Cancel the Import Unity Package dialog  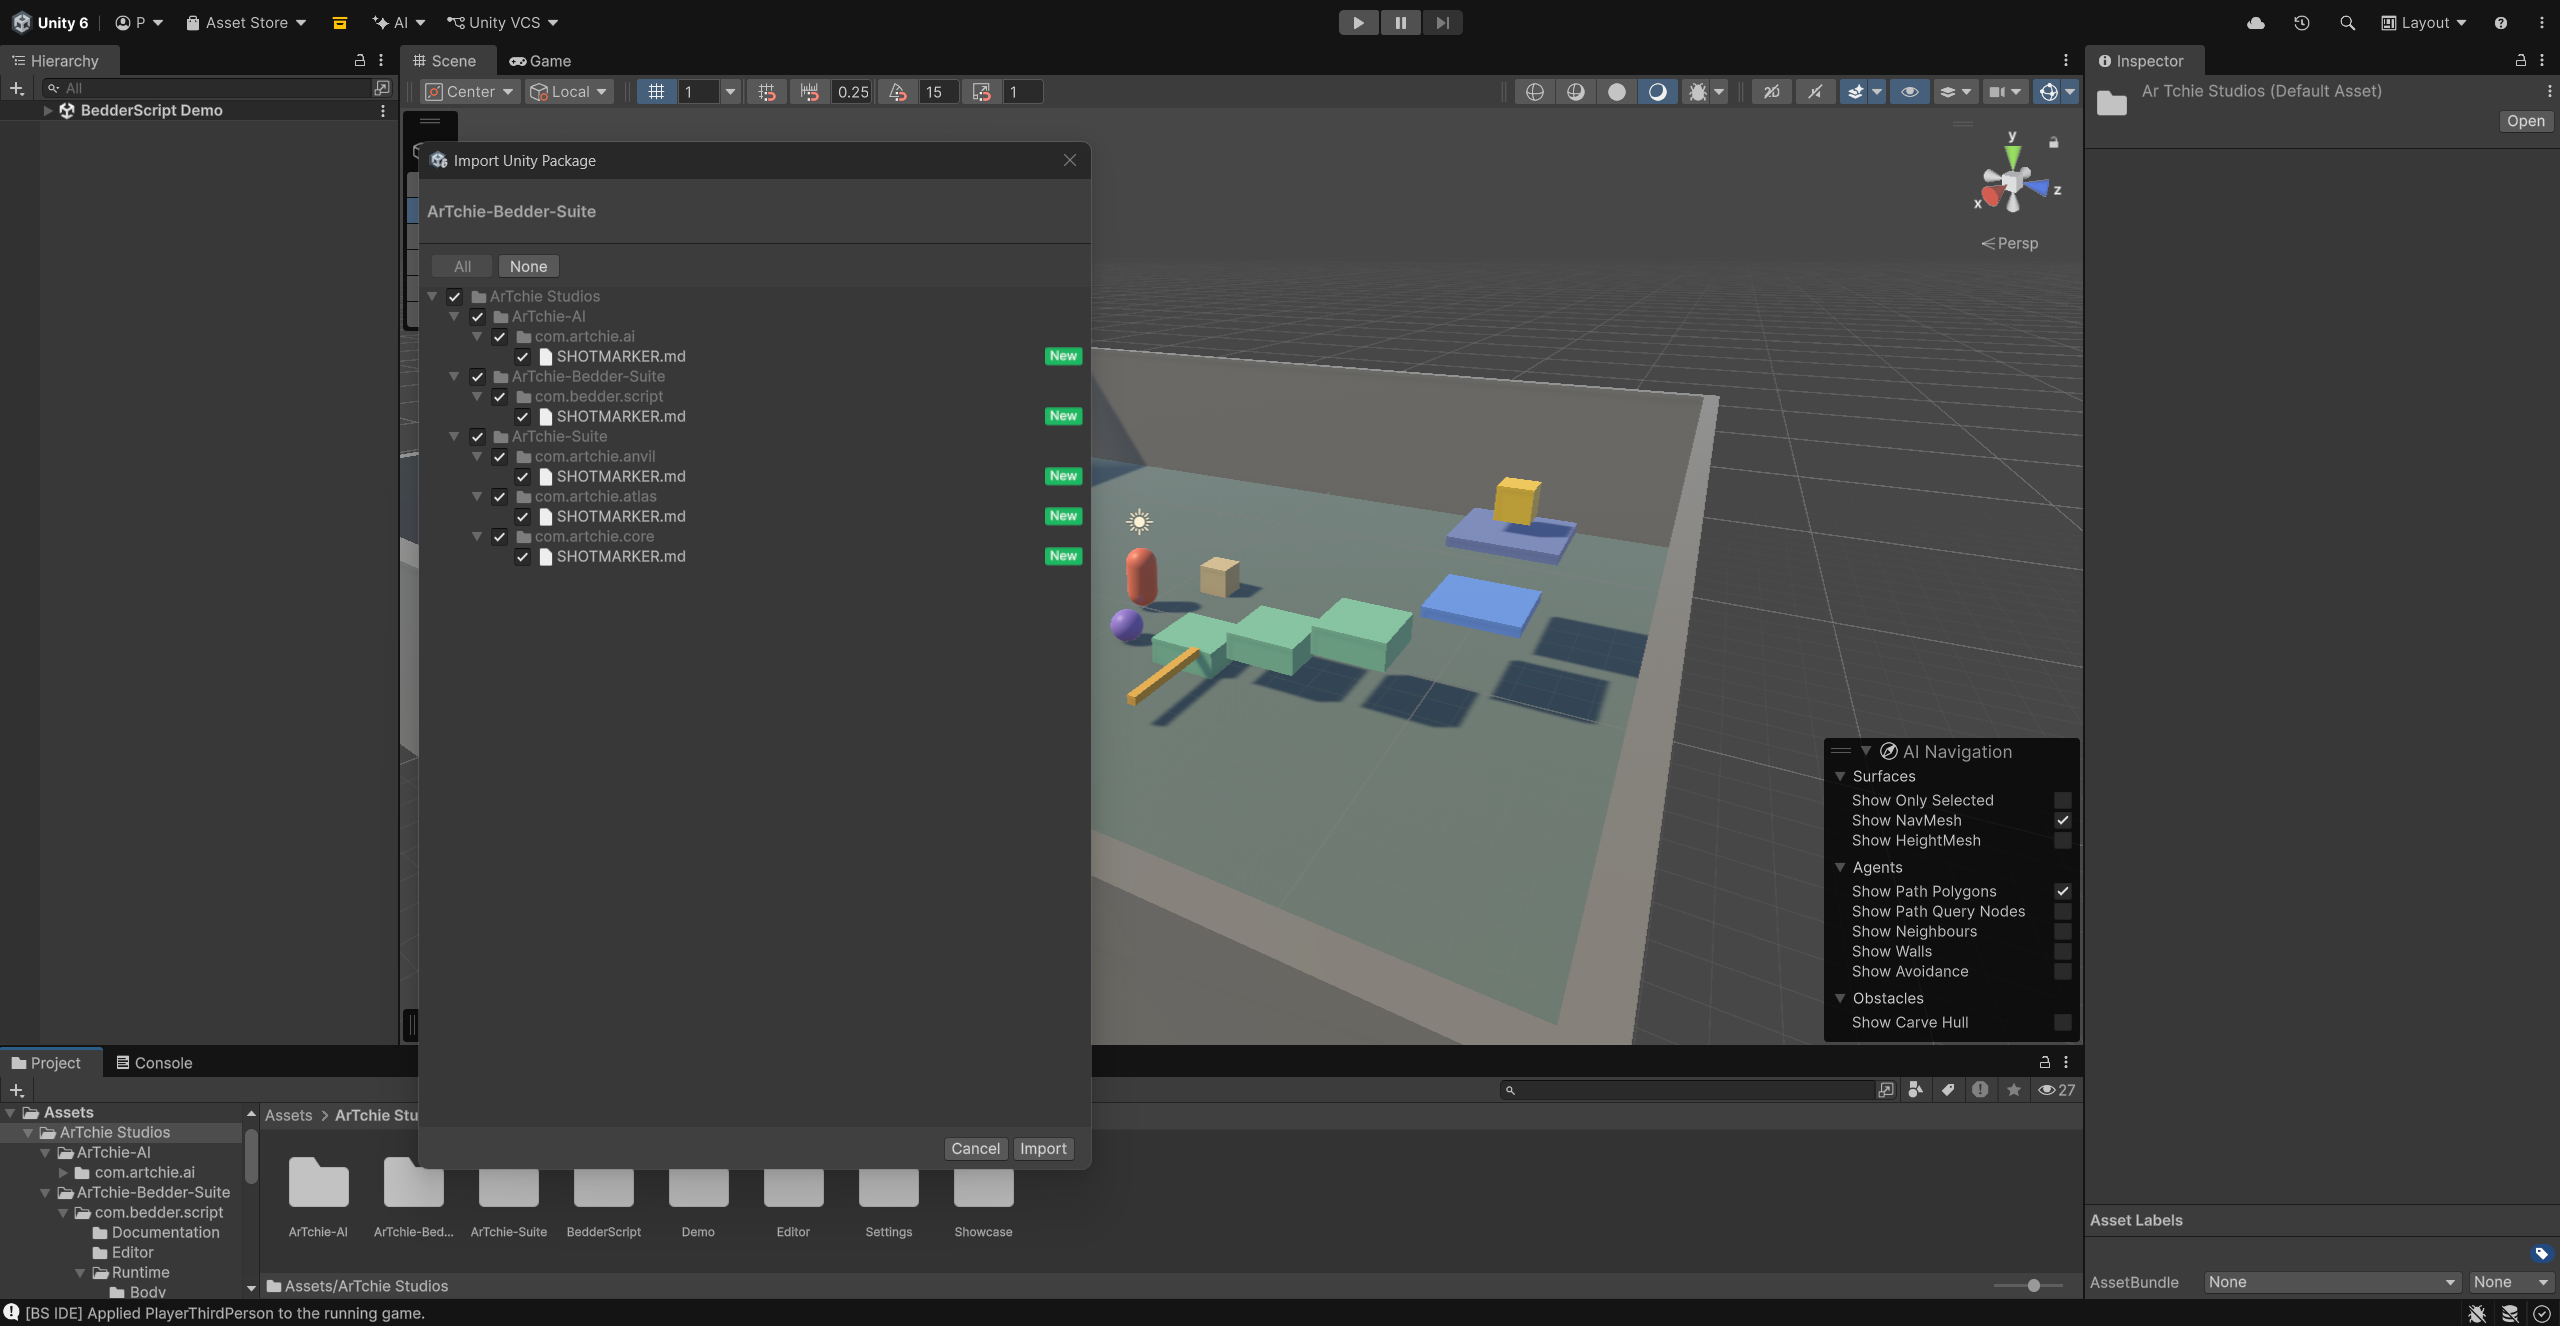[975, 1149]
